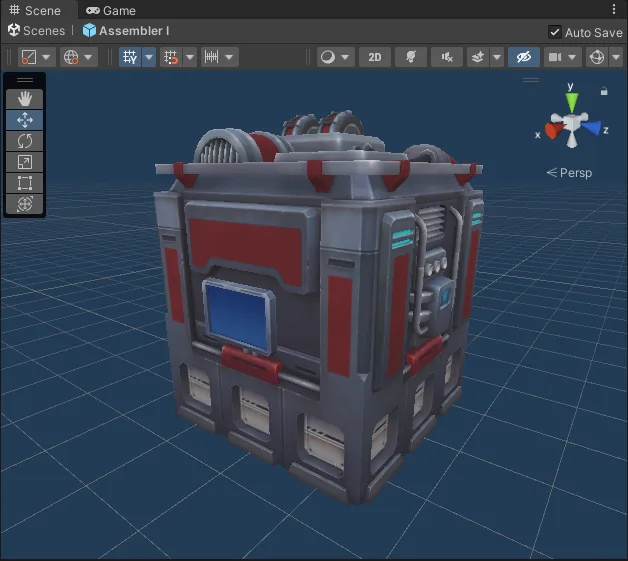This screenshot has height=561, width=628.
Task: Toggle 2D view mode
Action: [x=374, y=57]
